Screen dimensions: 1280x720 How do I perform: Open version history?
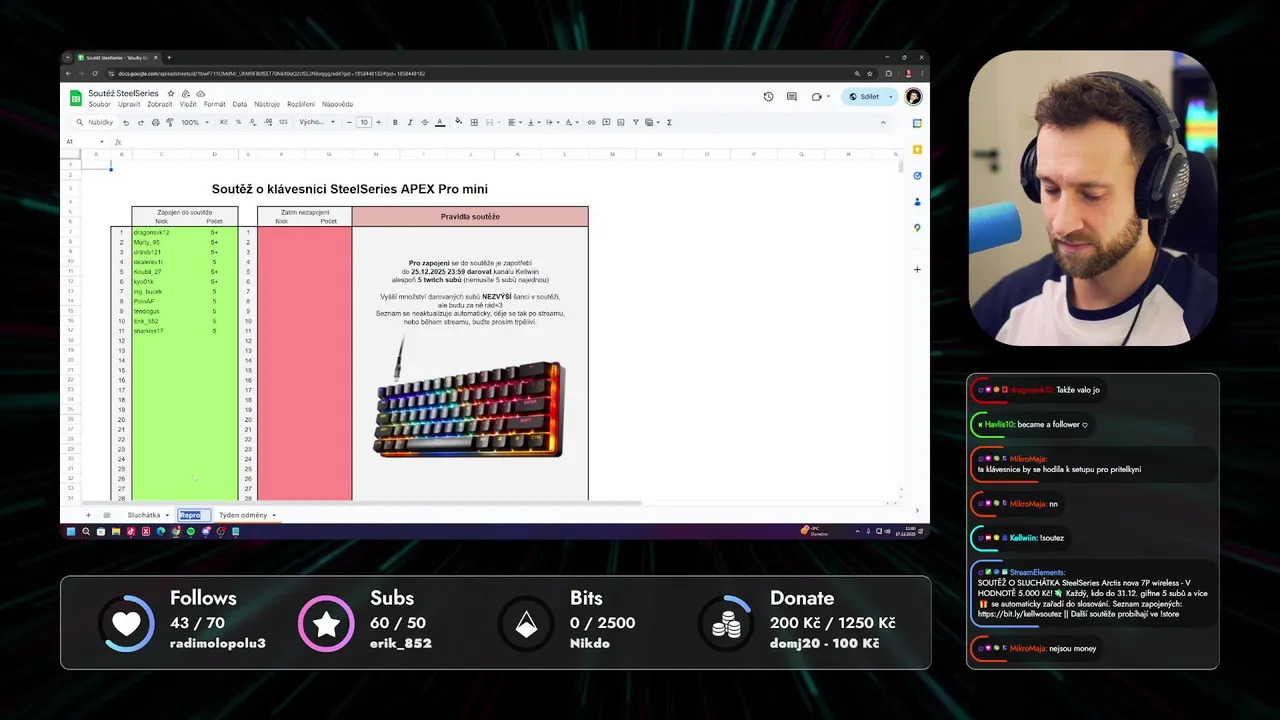(768, 97)
